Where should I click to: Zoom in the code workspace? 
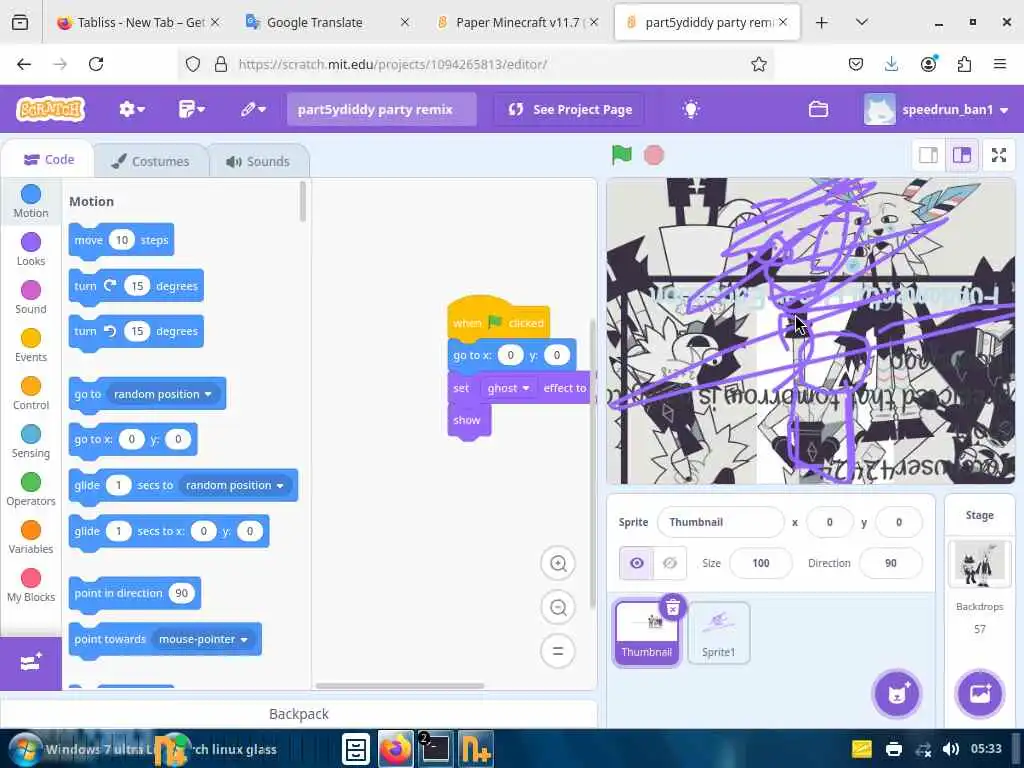coord(558,564)
